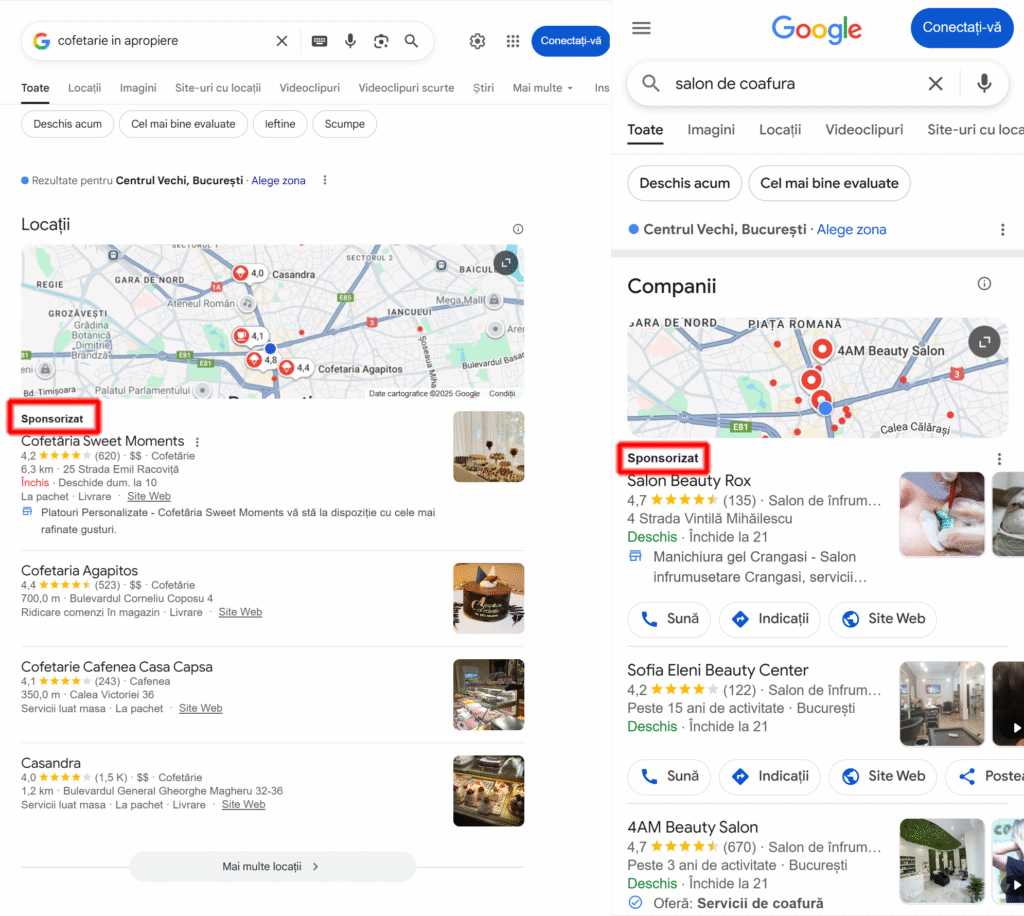Tap 'Site Web' button for Sofia Eleni Beauty Center
The height and width of the screenshot is (916, 1024).
tap(882, 776)
